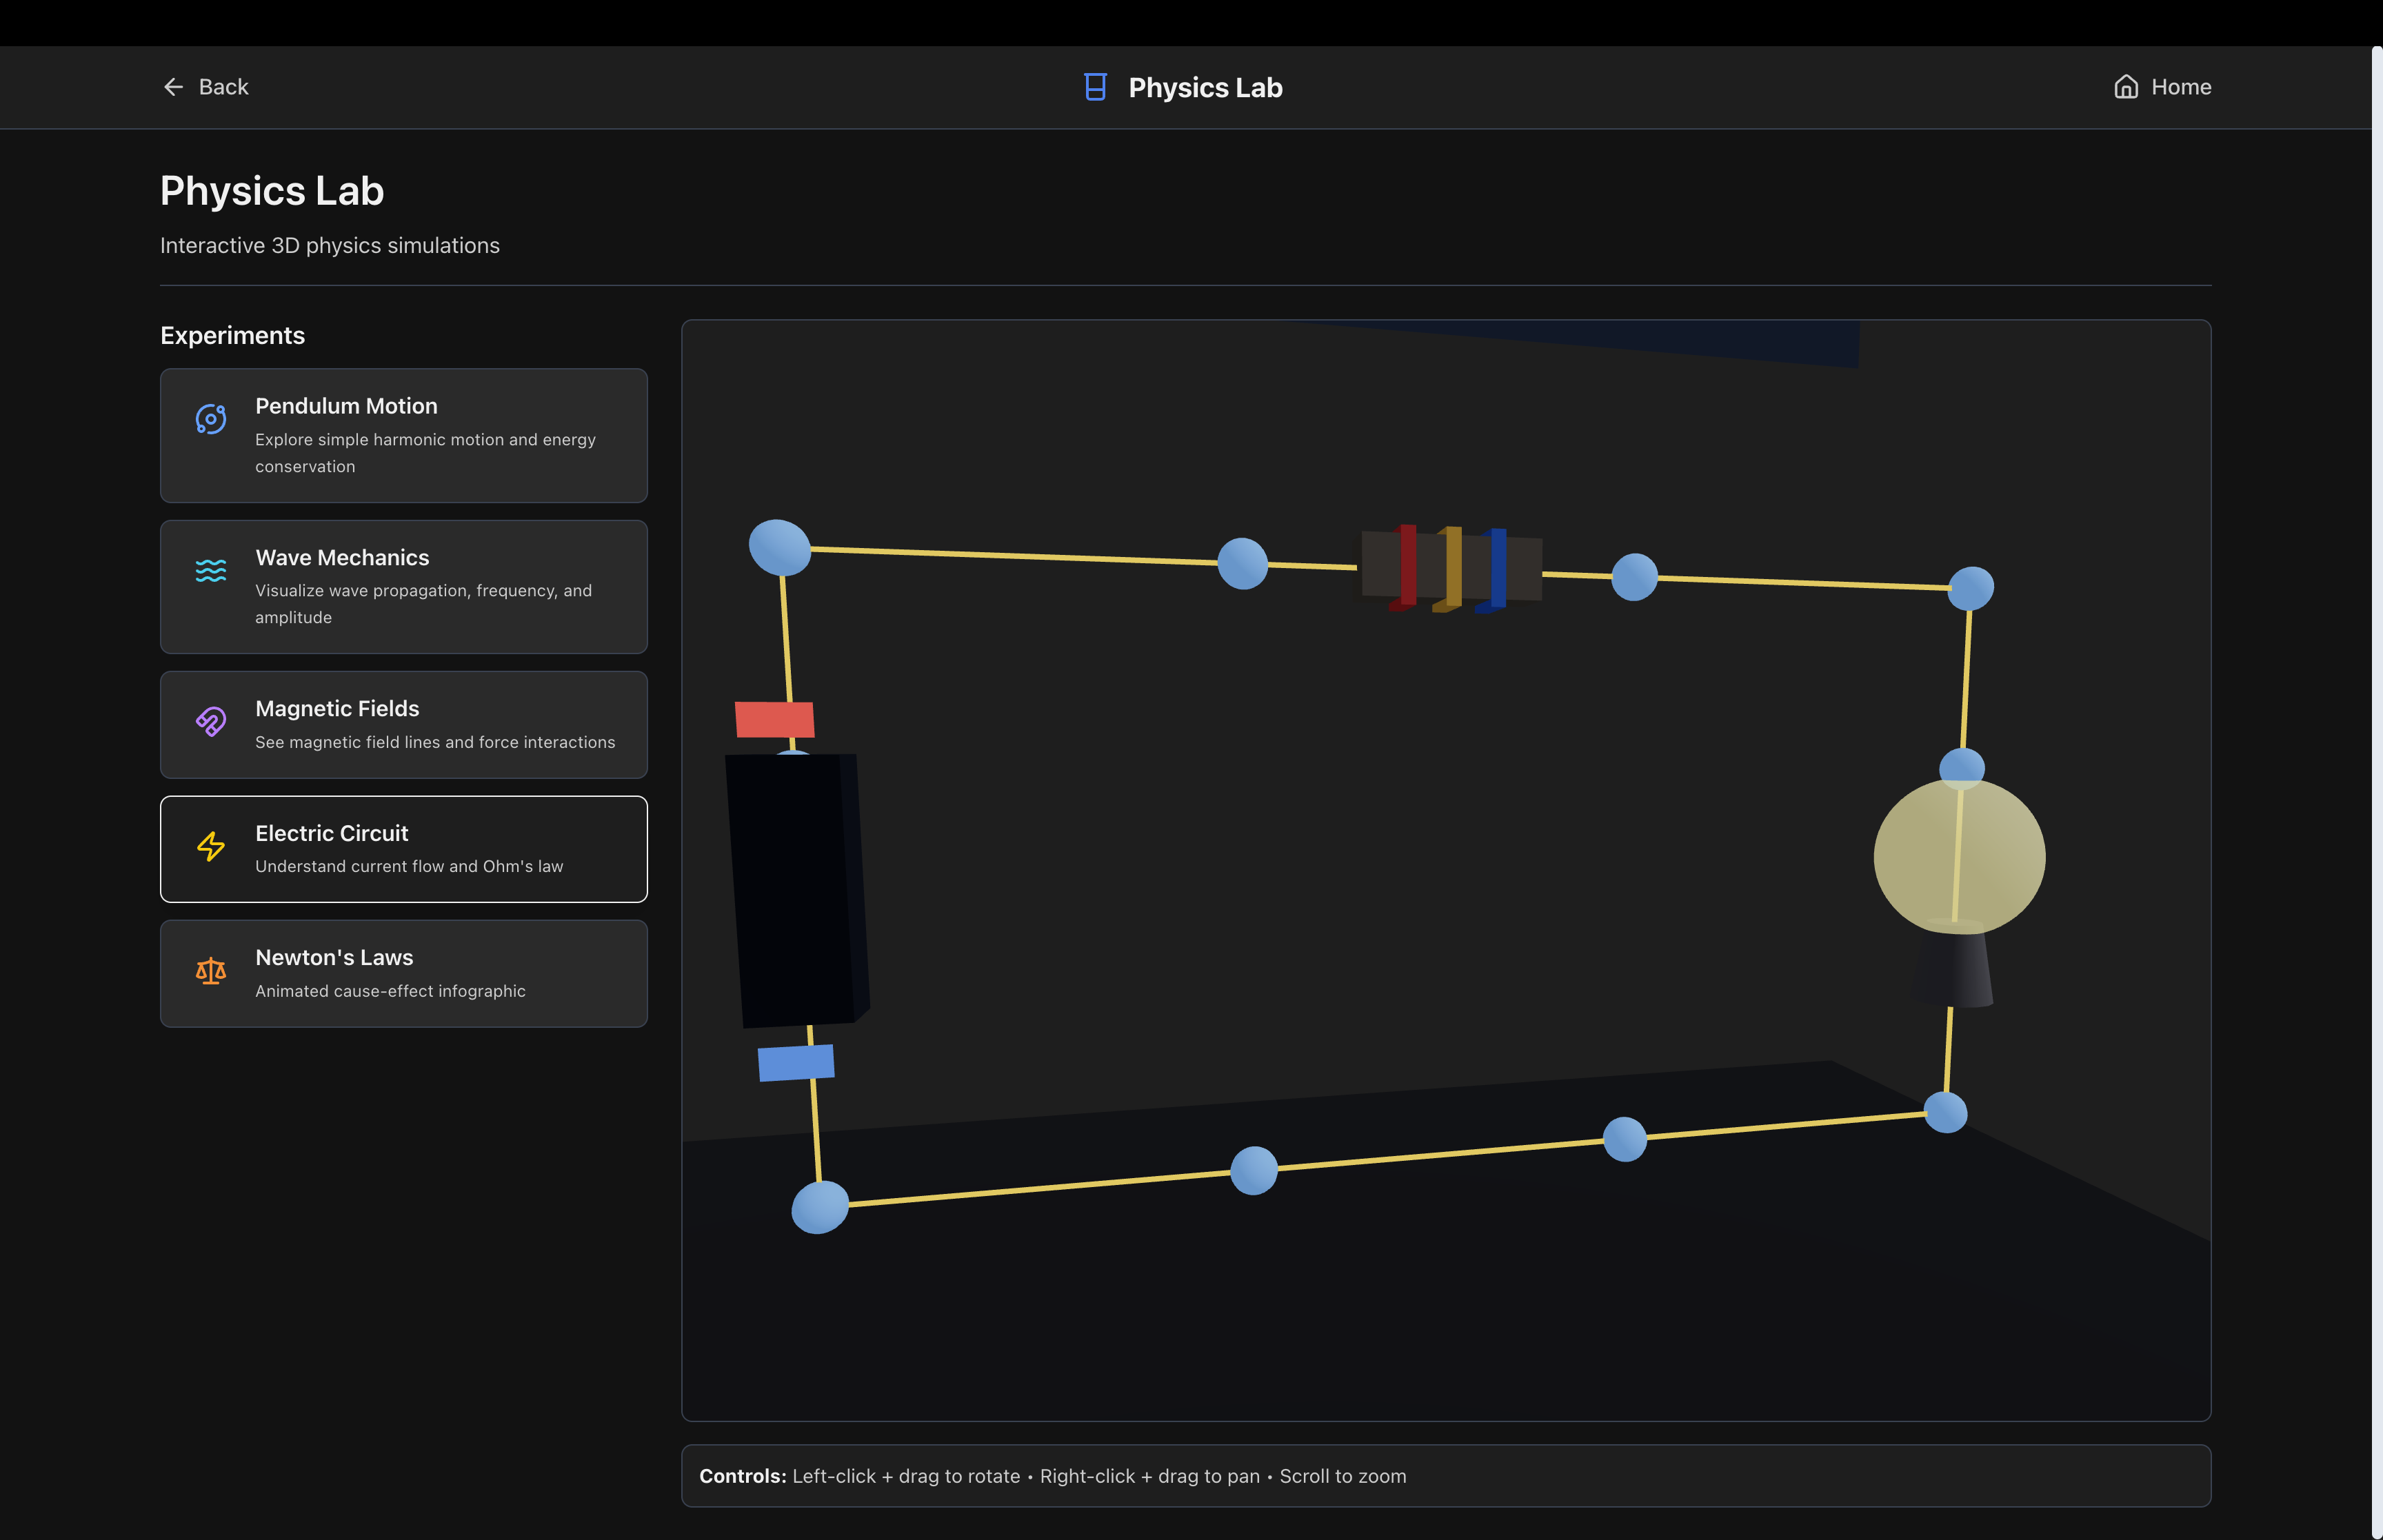The height and width of the screenshot is (1540, 2383).
Task: Click the blue negative battery terminal
Action: 795,1062
